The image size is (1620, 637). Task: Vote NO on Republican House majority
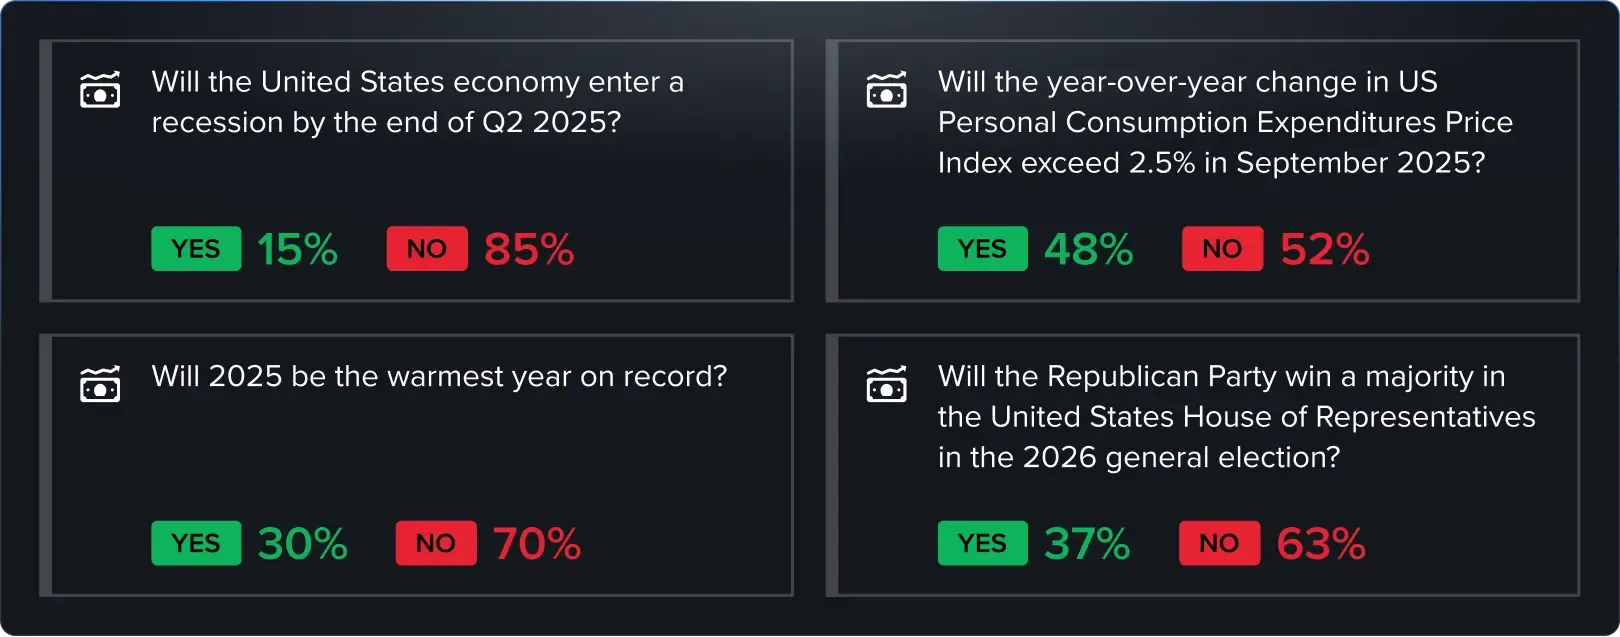tap(1219, 543)
